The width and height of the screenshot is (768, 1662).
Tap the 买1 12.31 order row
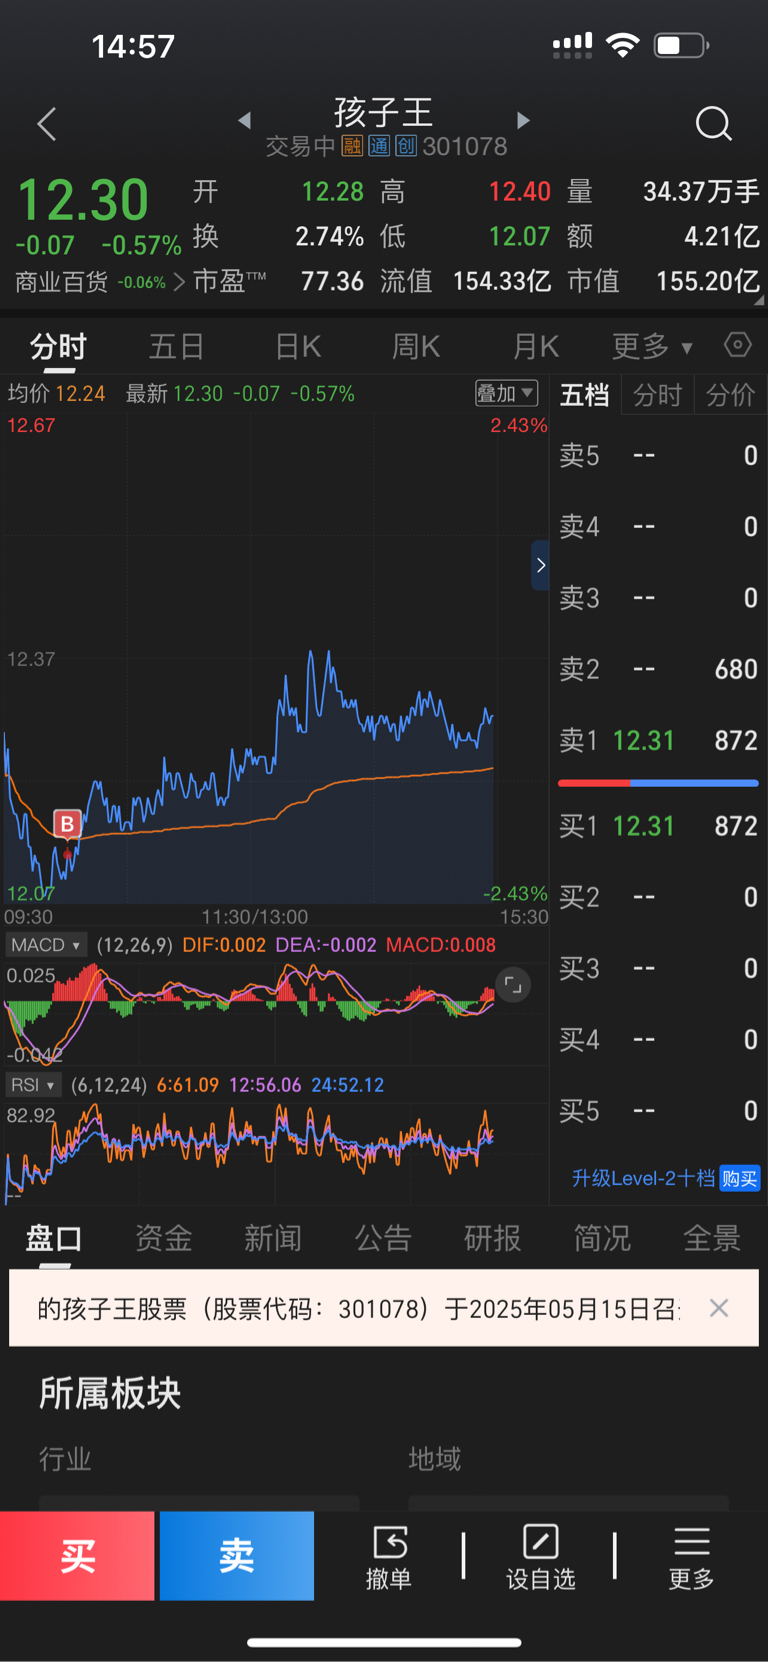pyautogui.click(x=658, y=826)
